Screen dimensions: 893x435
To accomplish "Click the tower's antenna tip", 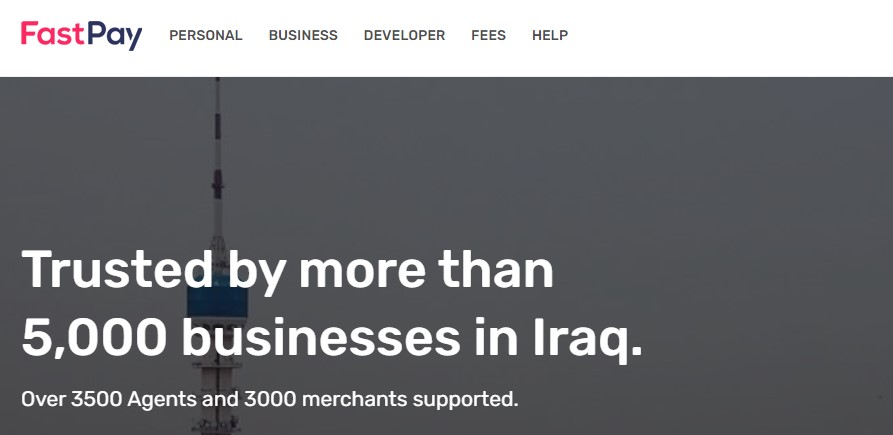I will [217, 85].
